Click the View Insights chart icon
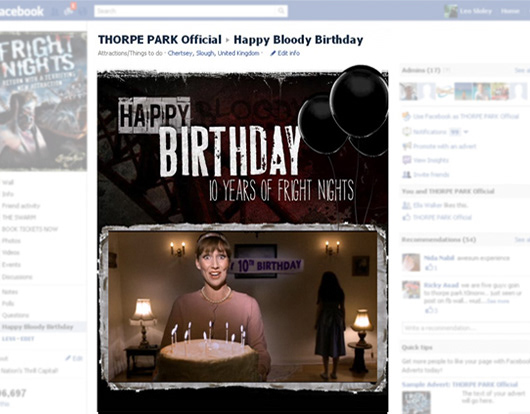530x414 pixels. pyautogui.click(x=406, y=160)
